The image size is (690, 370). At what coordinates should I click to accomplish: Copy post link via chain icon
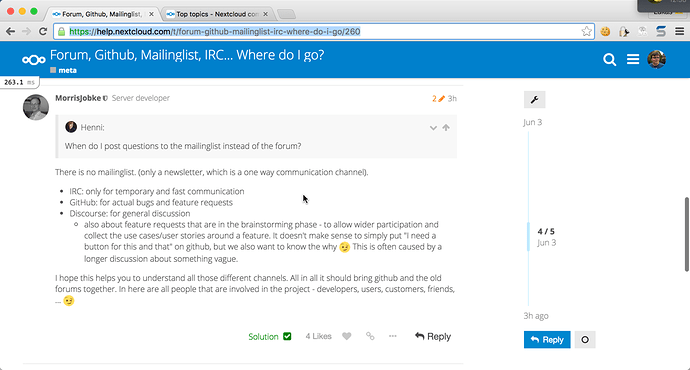coord(370,337)
